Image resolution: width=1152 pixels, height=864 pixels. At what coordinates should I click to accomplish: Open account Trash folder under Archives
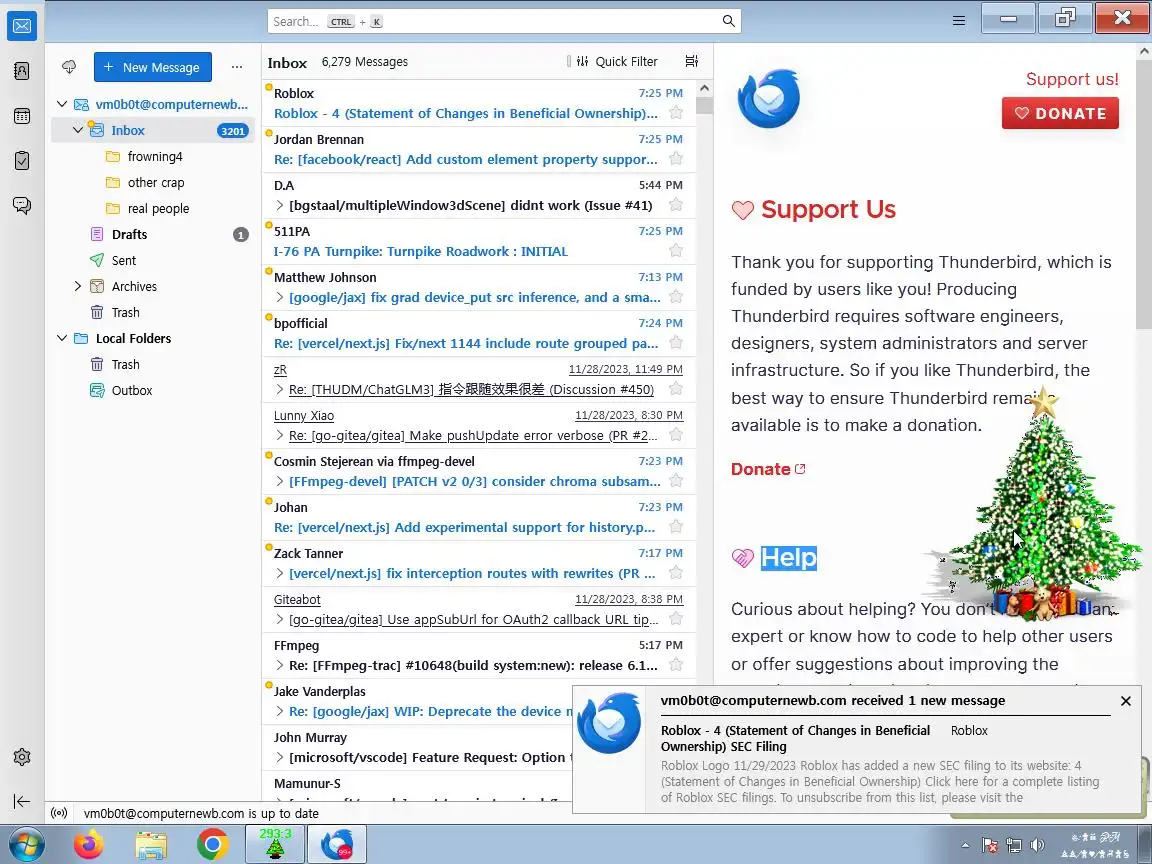point(153,312)
